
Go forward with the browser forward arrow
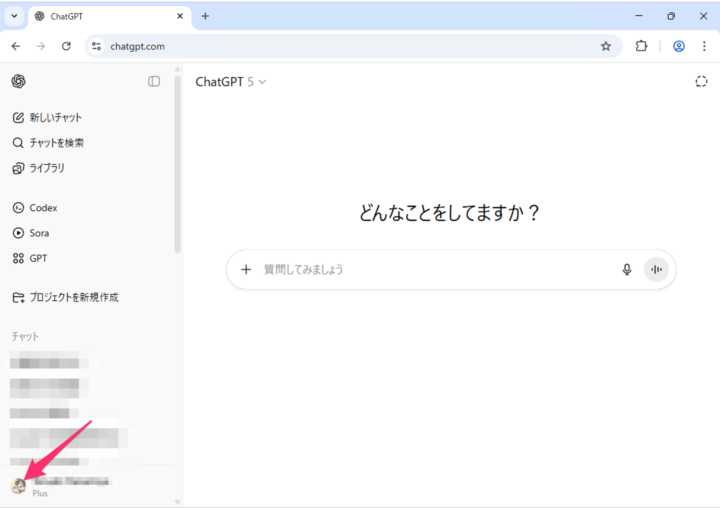[41, 46]
